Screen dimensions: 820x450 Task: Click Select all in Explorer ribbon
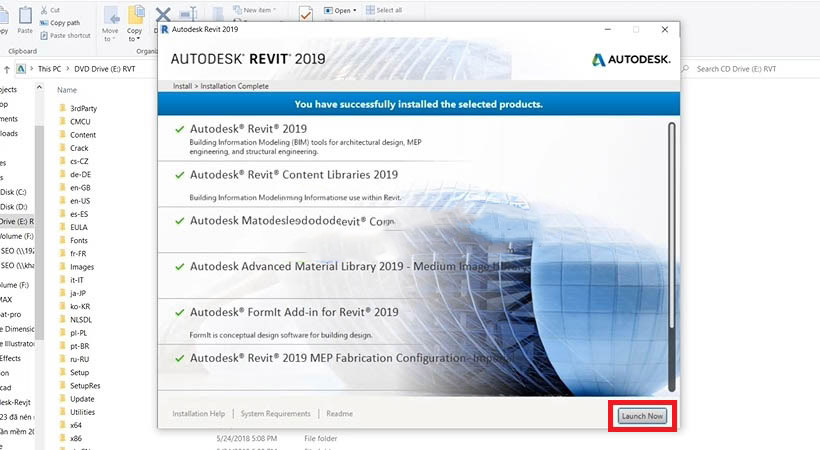pos(384,10)
